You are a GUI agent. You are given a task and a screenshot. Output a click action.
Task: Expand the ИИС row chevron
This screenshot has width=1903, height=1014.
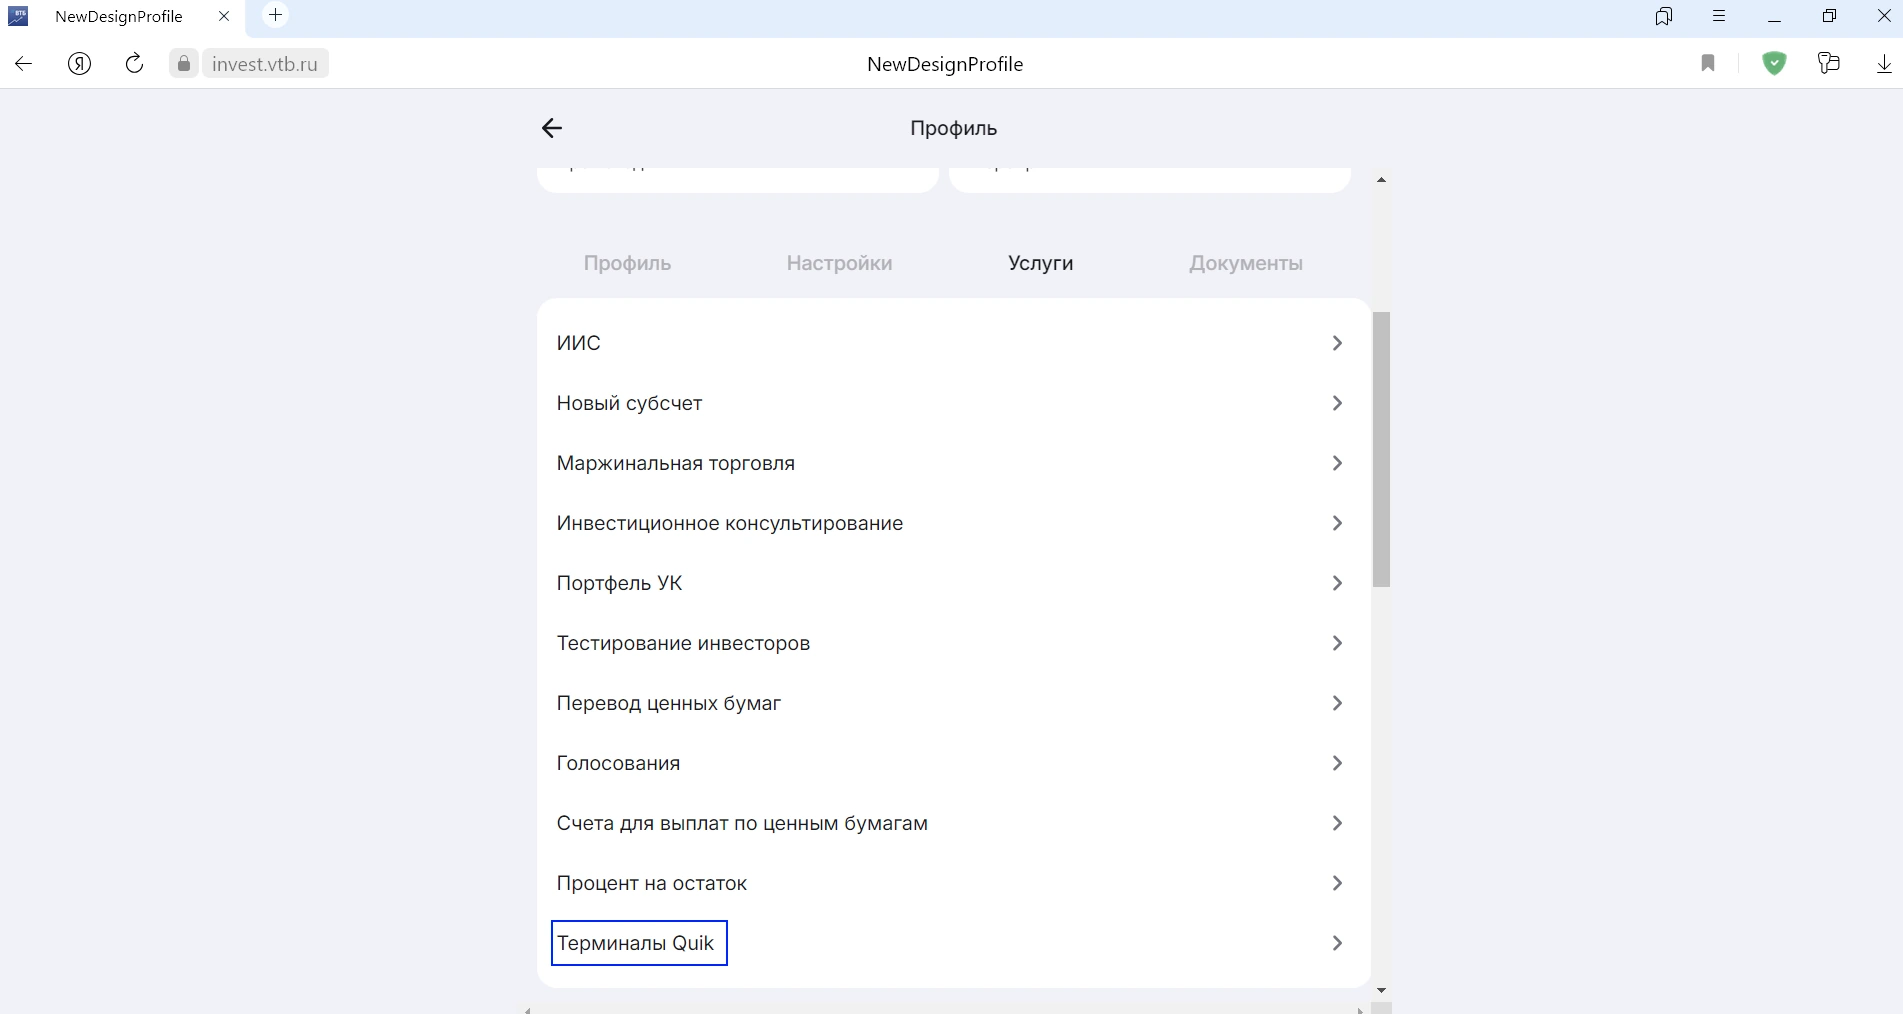point(1337,343)
